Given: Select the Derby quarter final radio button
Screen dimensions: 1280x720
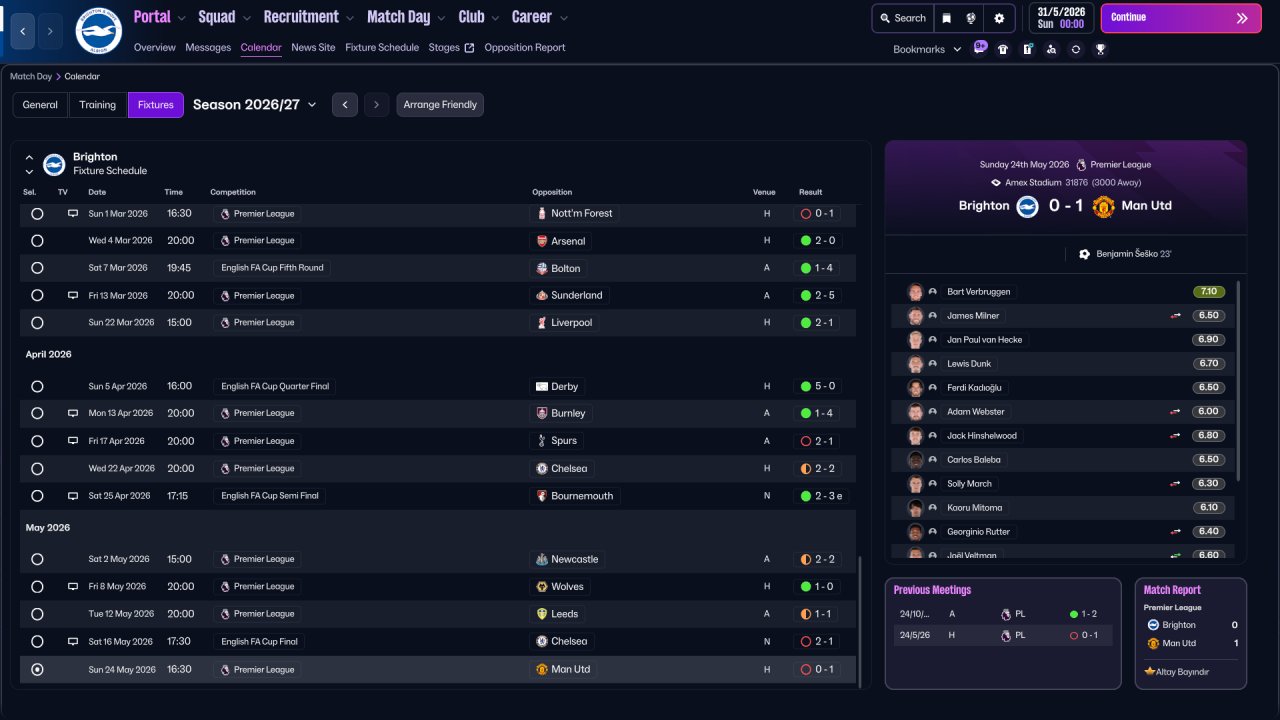Looking at the screenshot, I should (37, 386).
